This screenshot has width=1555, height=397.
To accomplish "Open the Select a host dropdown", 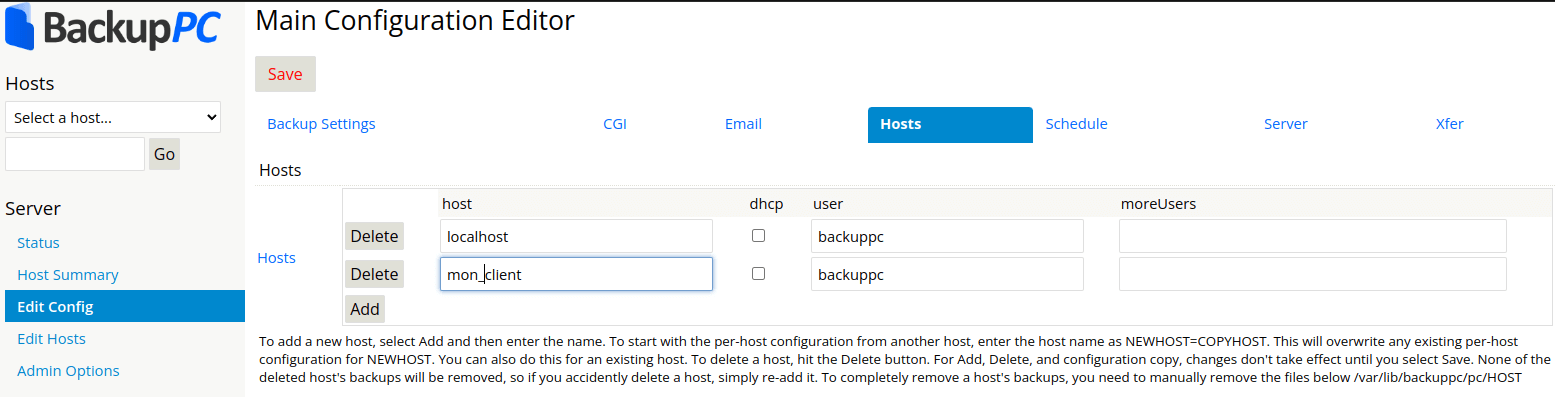I will pyautogui.click(x=113, y=117).
